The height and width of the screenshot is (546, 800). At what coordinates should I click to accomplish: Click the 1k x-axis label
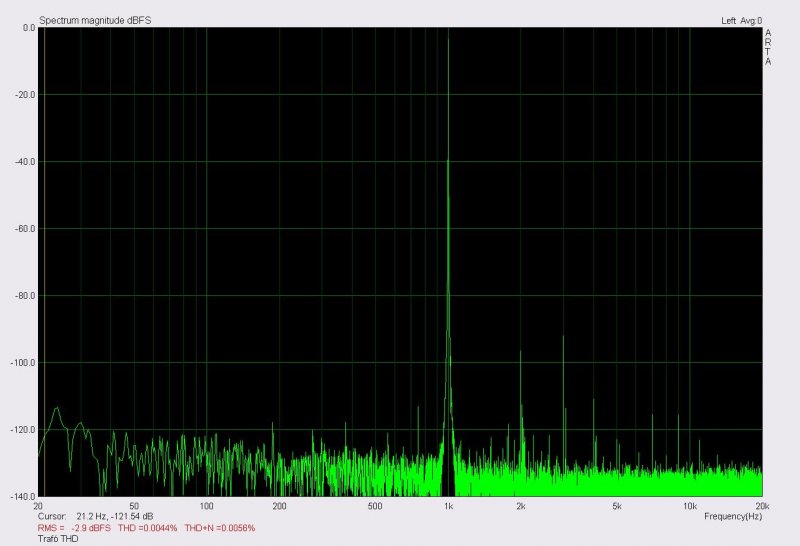[448, 506]
